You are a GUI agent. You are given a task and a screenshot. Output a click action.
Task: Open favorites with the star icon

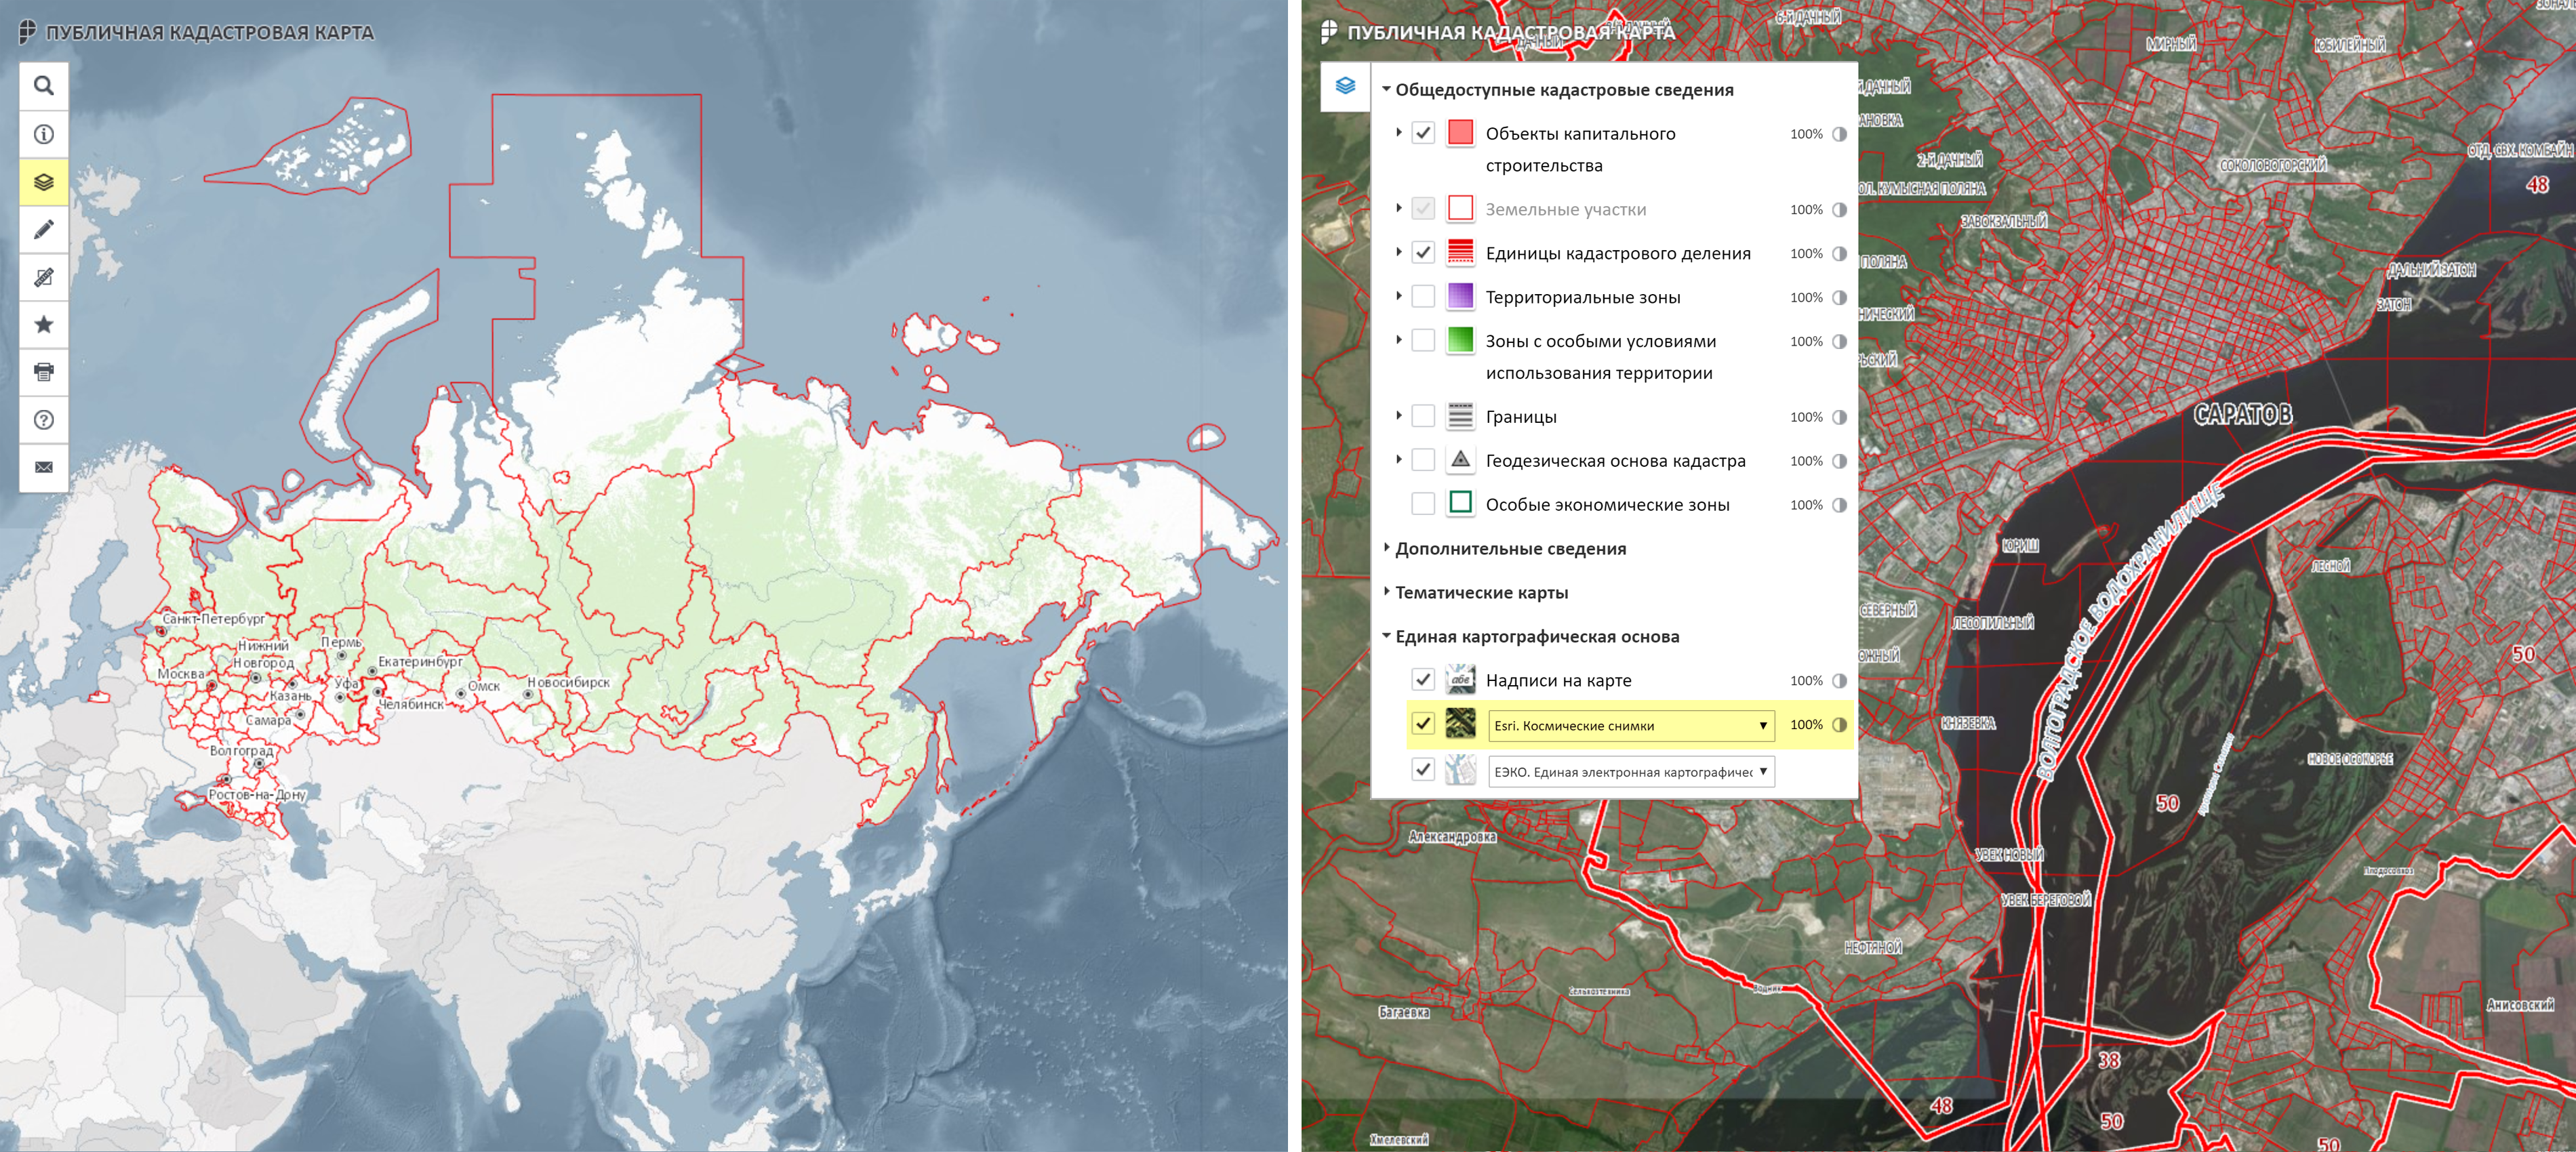tap(44, 324)
